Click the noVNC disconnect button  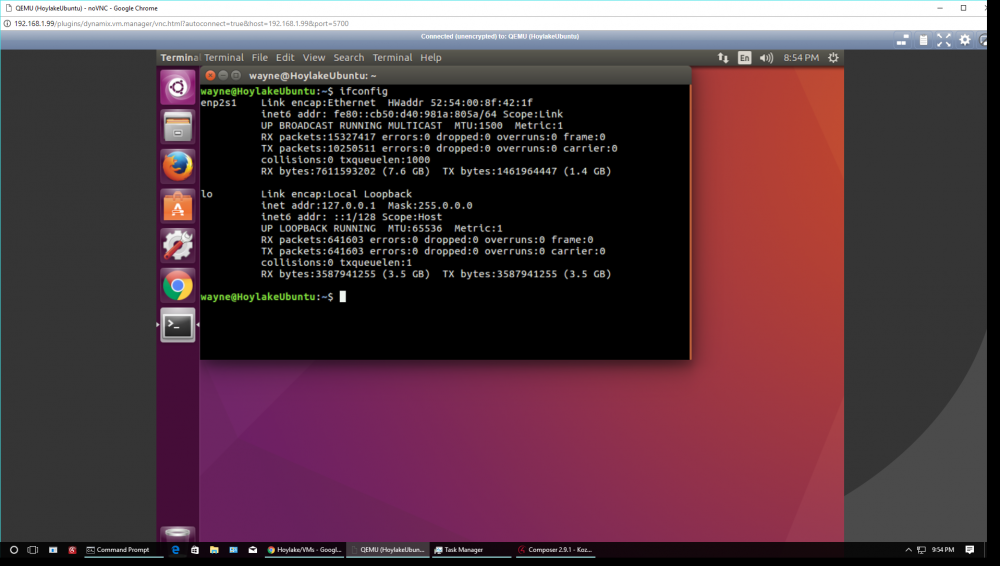[983, 40]
